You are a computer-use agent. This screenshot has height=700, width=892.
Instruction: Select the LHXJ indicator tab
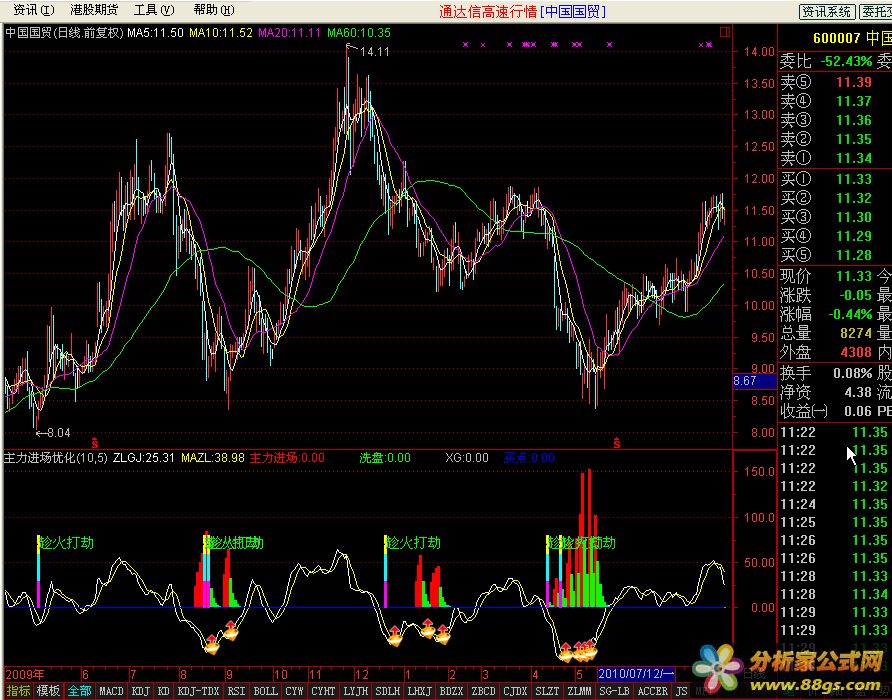coord(420,691)
